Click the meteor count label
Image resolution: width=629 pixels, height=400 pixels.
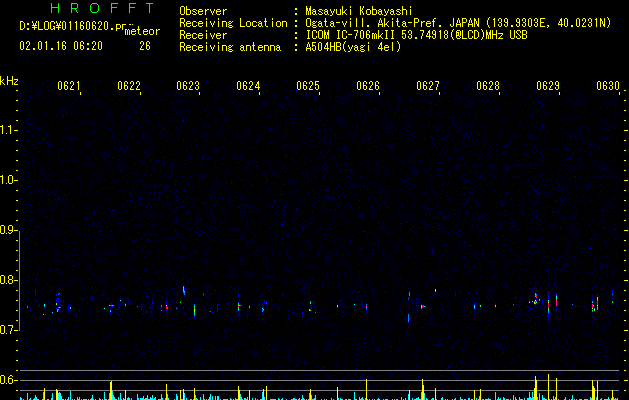(142, 31)
